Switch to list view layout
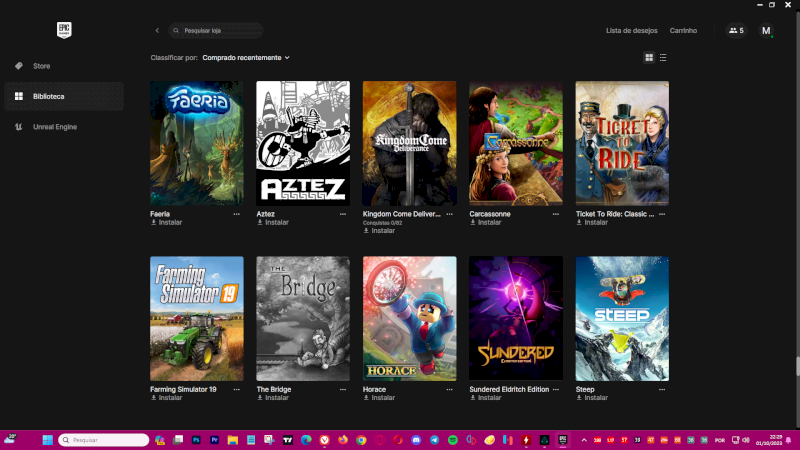This screenshot has width=800, height=450. click(663, 58)
